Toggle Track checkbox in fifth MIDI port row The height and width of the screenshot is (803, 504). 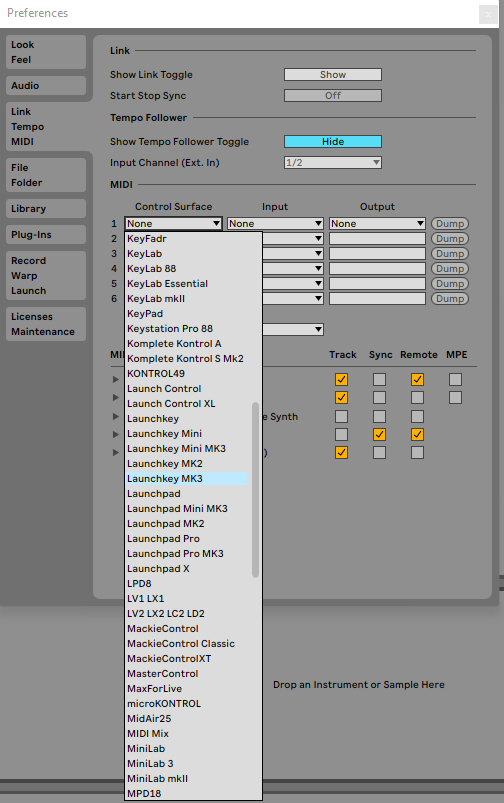[x=341, y=453]
